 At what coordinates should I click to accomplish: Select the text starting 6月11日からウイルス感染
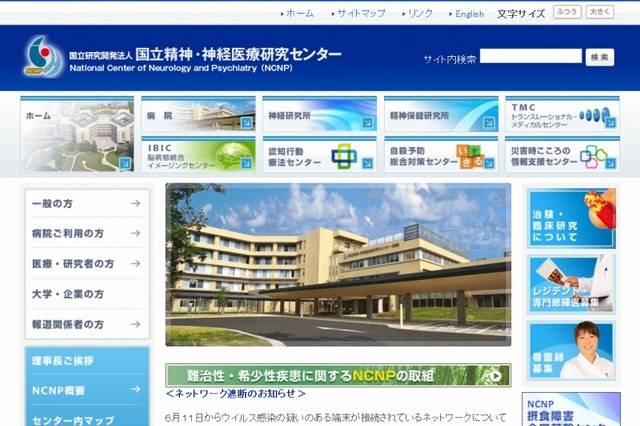[x=336, y=418]
